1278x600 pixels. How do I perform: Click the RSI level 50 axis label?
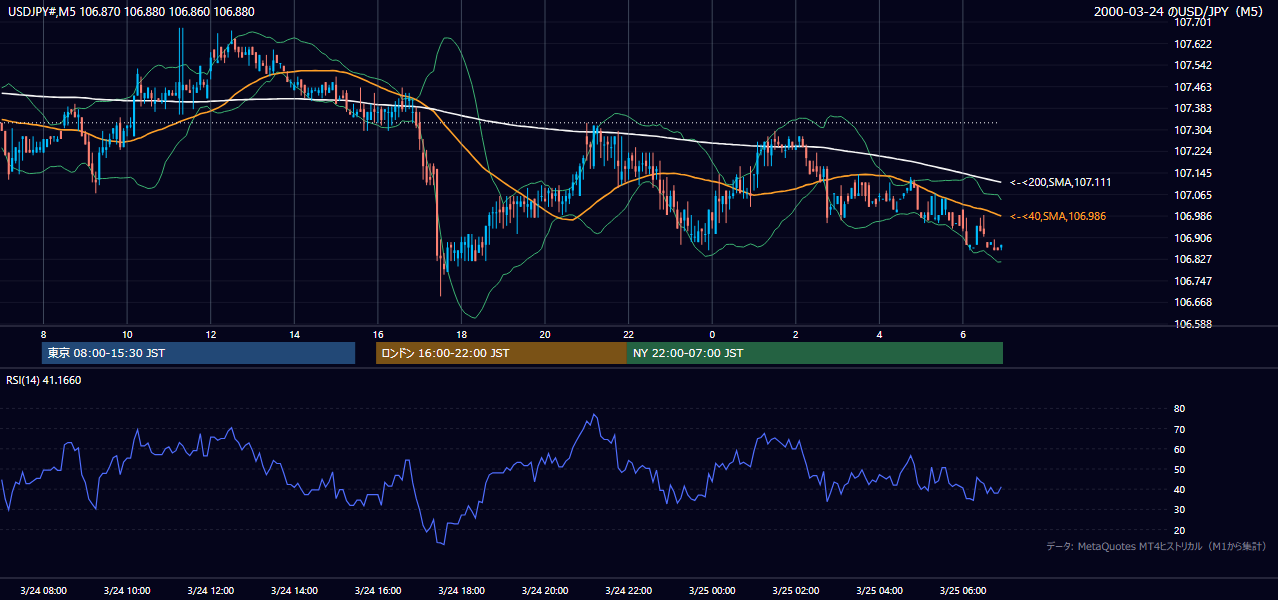[1179, 469]
